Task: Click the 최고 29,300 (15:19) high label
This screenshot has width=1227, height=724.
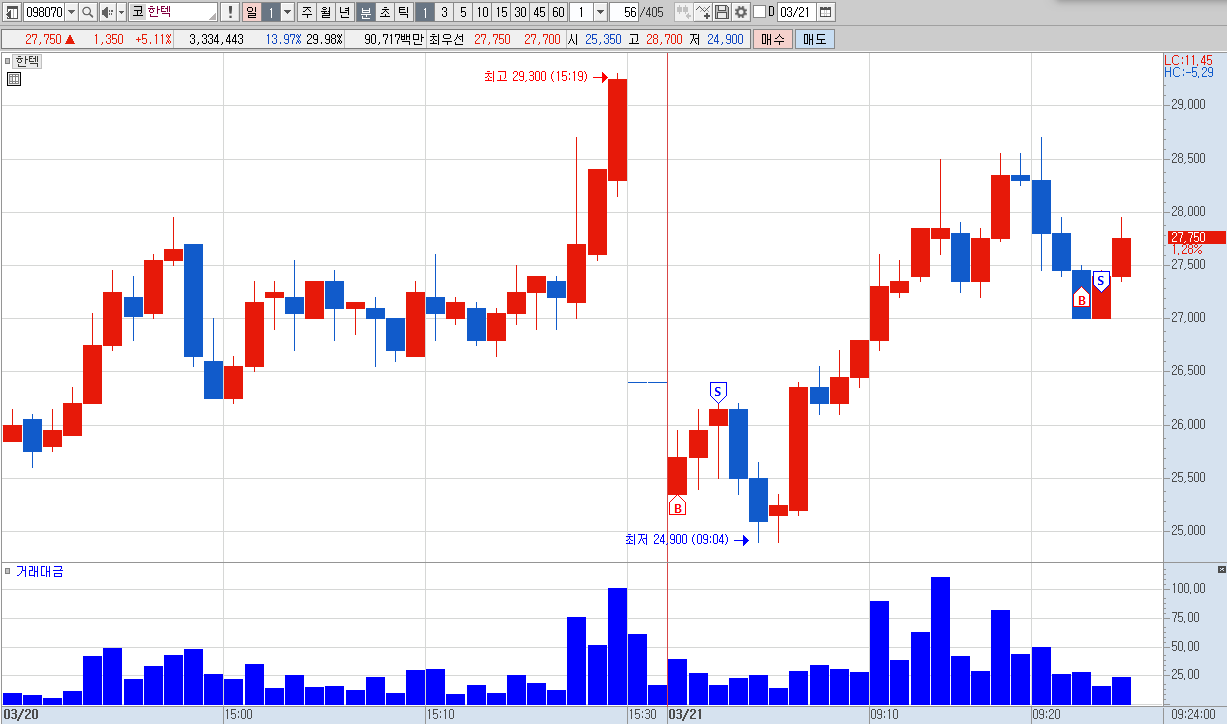Action: point(535,76)
